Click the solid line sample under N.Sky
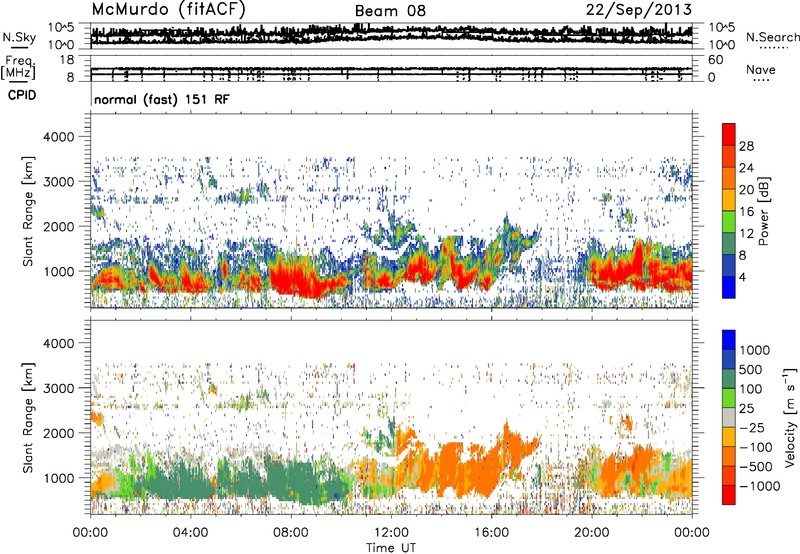The width and height of the screenshot is (800, 554). 19,48
